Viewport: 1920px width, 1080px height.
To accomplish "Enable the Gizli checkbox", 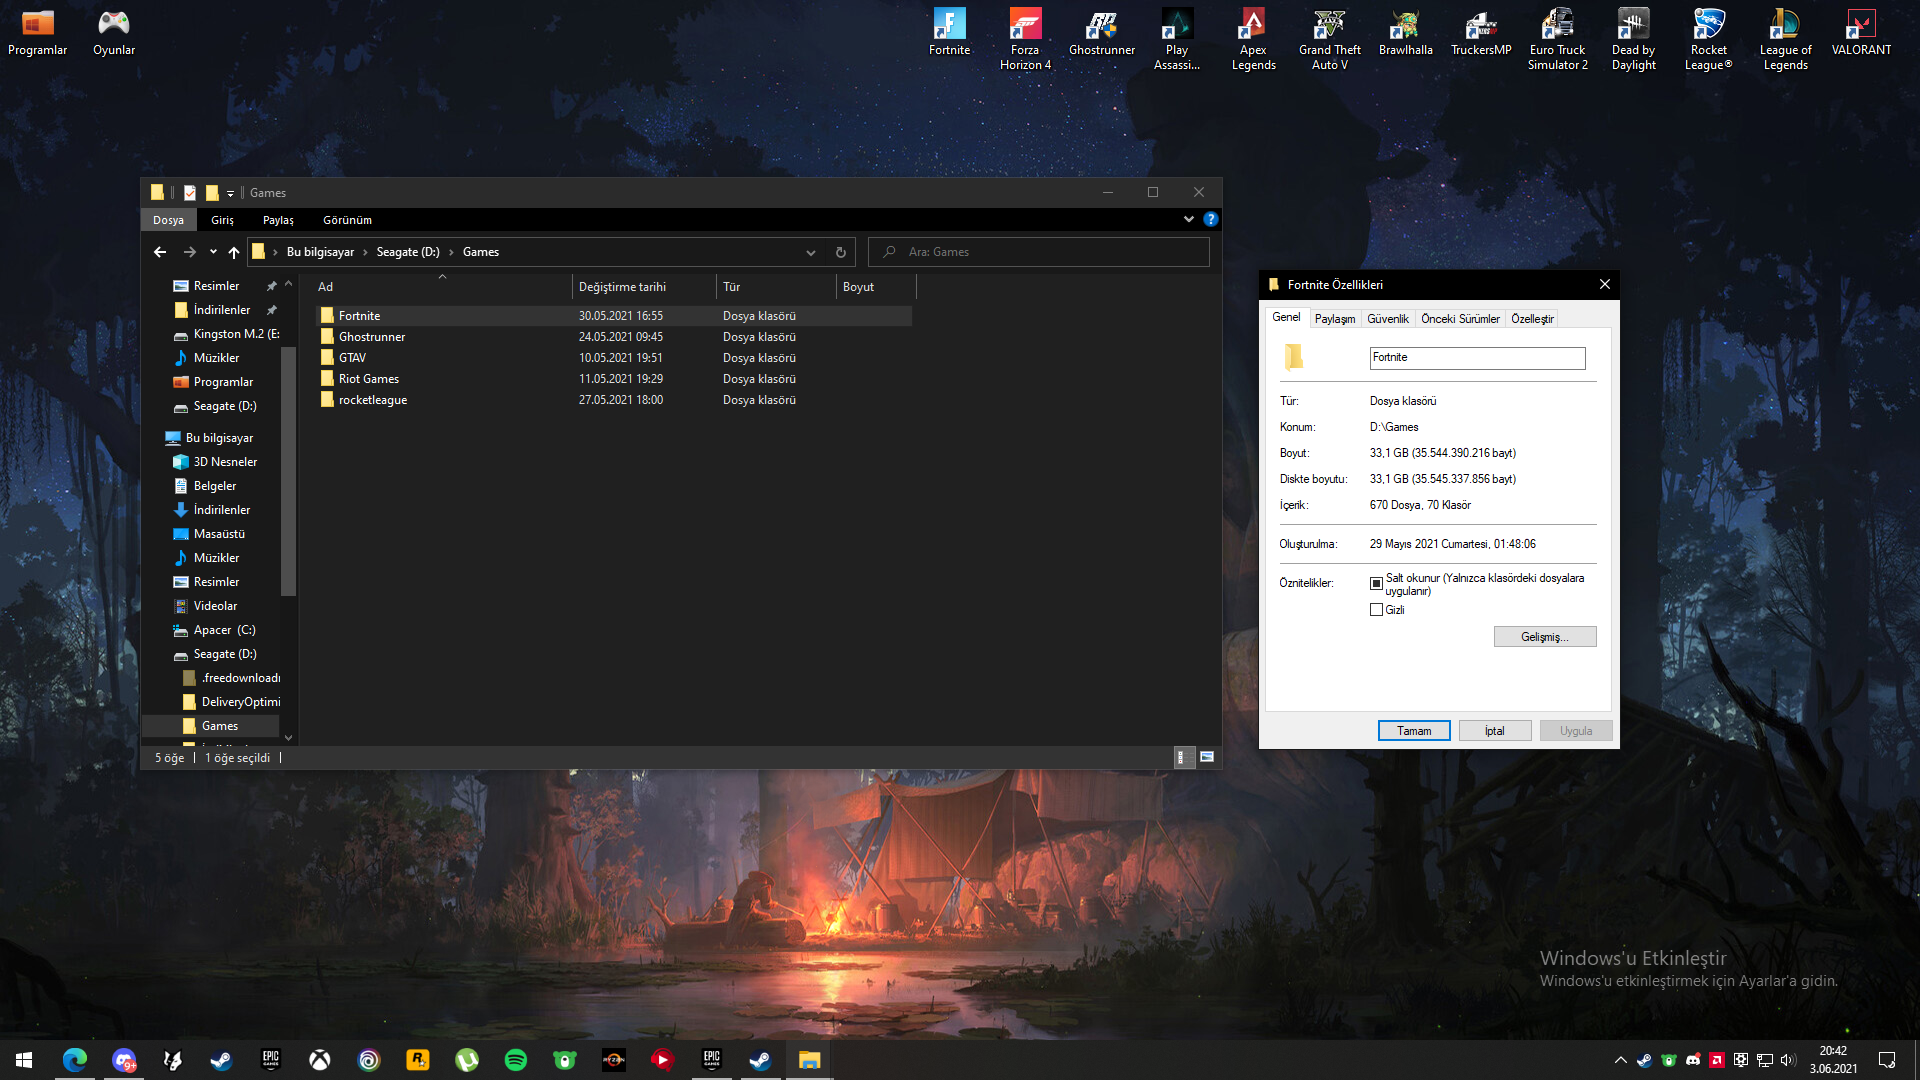I will tap(1376, 610).
